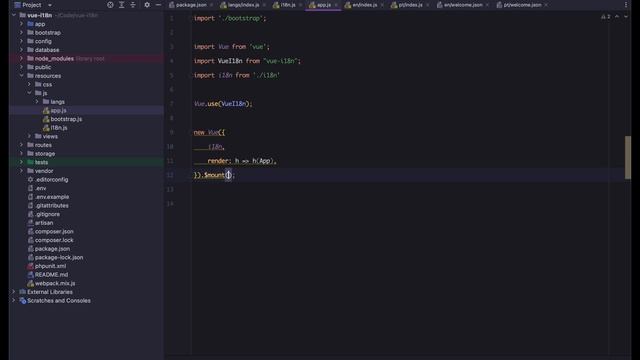The image size is (640, 360).
Task: Hide the Project panel with minus icon
Action: tap(158, 5)
